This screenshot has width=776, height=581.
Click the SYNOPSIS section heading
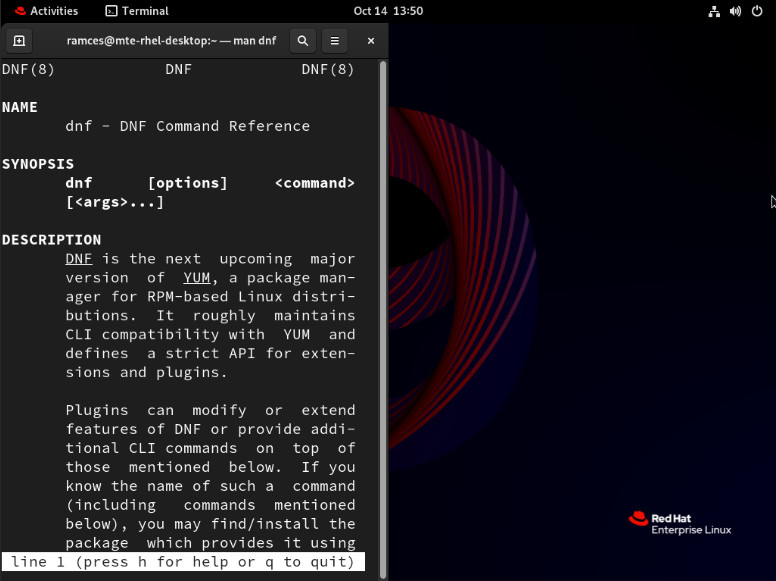[38, 164]
